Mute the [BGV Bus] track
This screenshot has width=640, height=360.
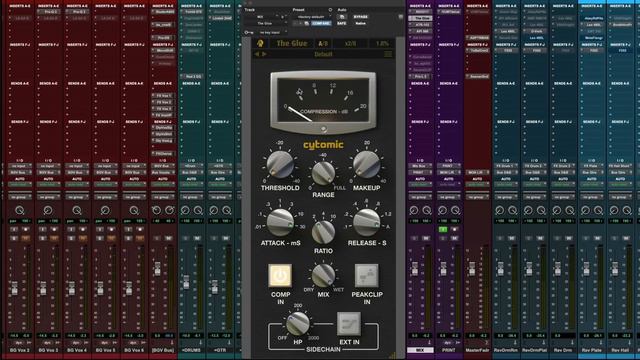[x=168, y=238]
